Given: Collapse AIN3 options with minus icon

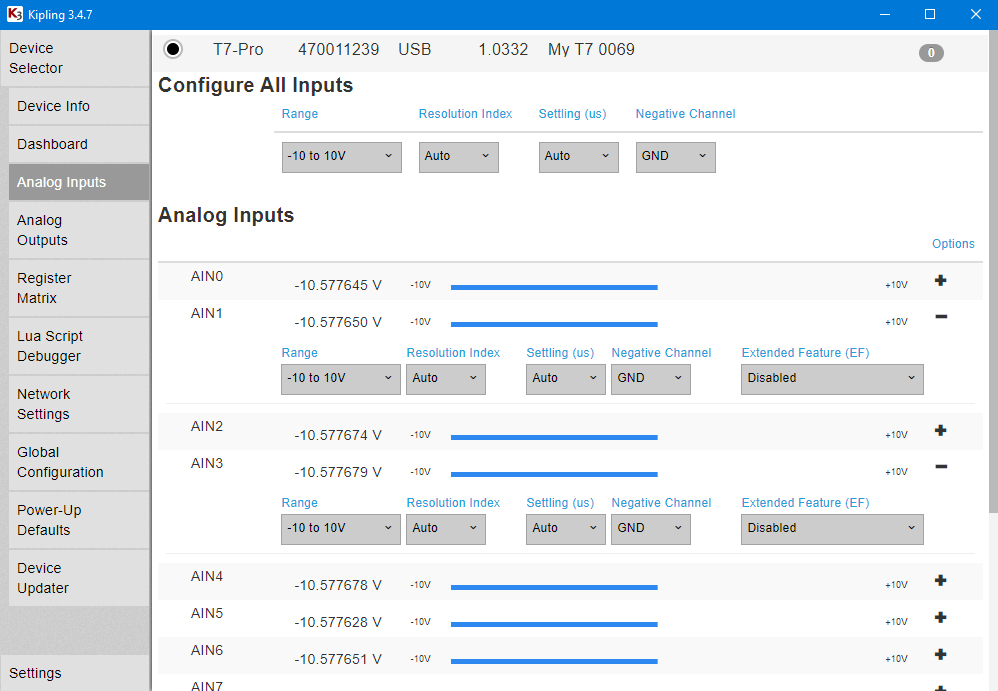Looking at the screenshot, I should (x=940, y=467).
